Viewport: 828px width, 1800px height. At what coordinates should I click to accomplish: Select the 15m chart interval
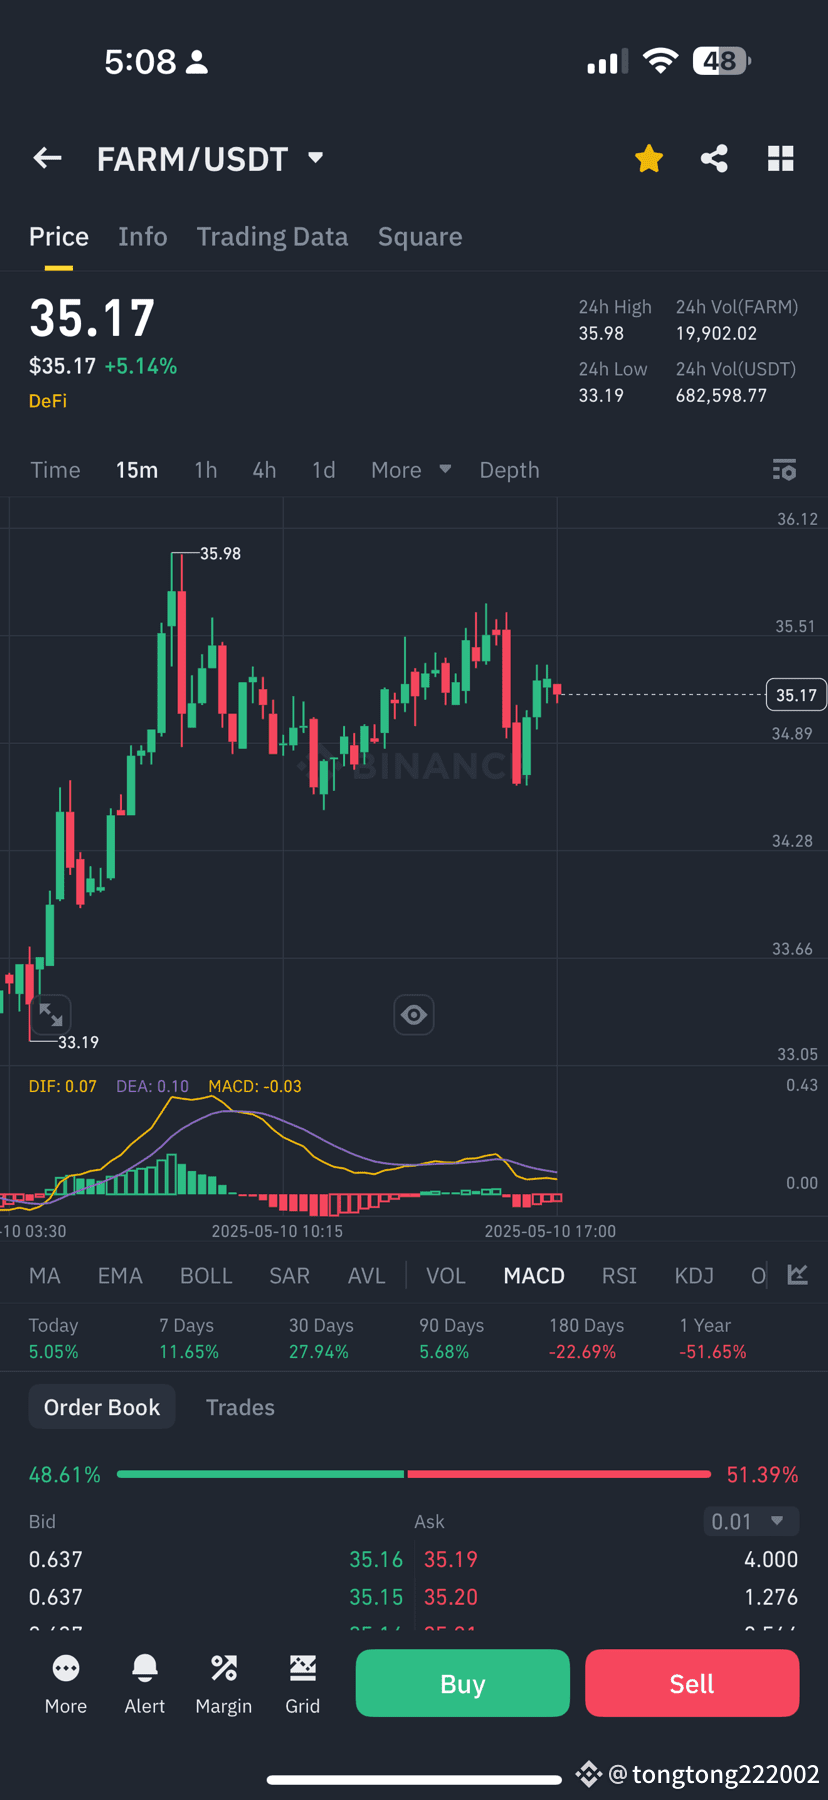tap(137, 470)
